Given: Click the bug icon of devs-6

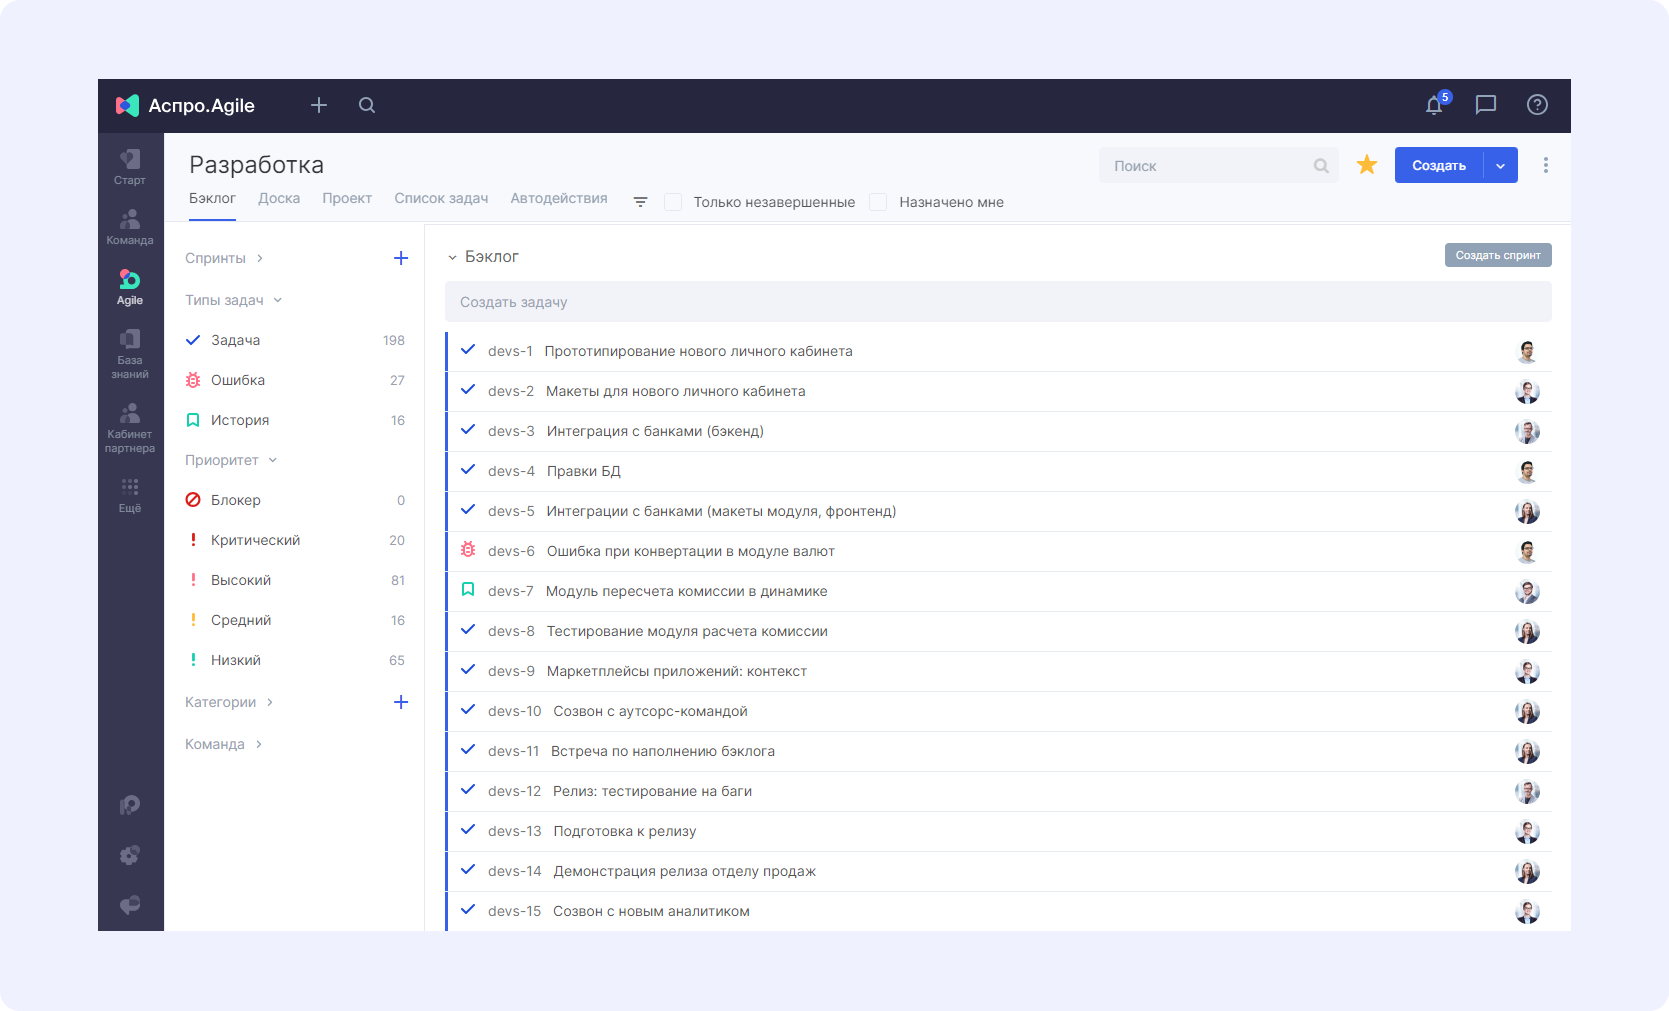Looking at the screenshot, I should click(x=468, y=550).
